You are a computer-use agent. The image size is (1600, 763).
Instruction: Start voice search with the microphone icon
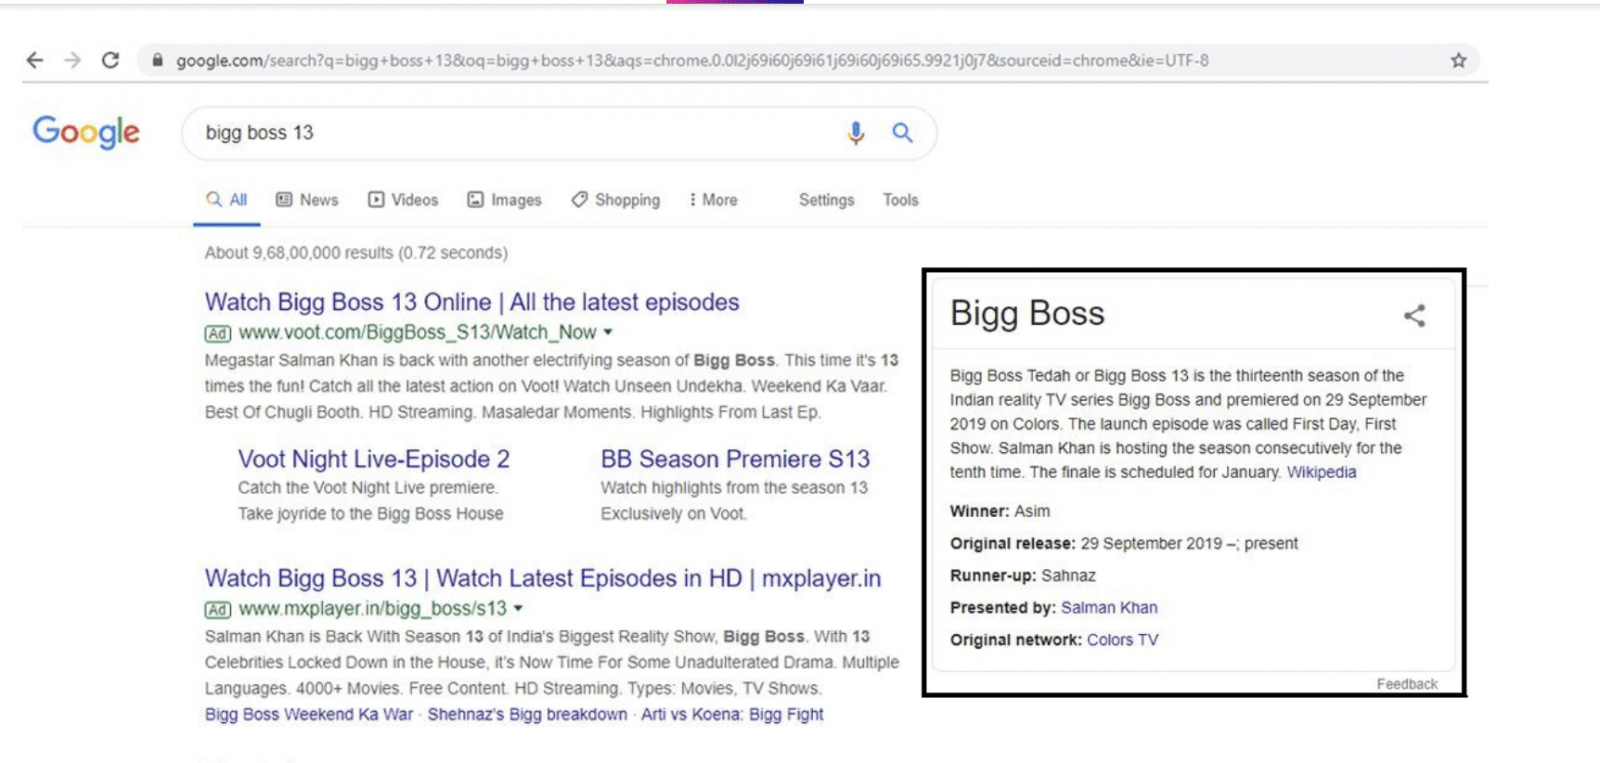click(x=855, y=133)
